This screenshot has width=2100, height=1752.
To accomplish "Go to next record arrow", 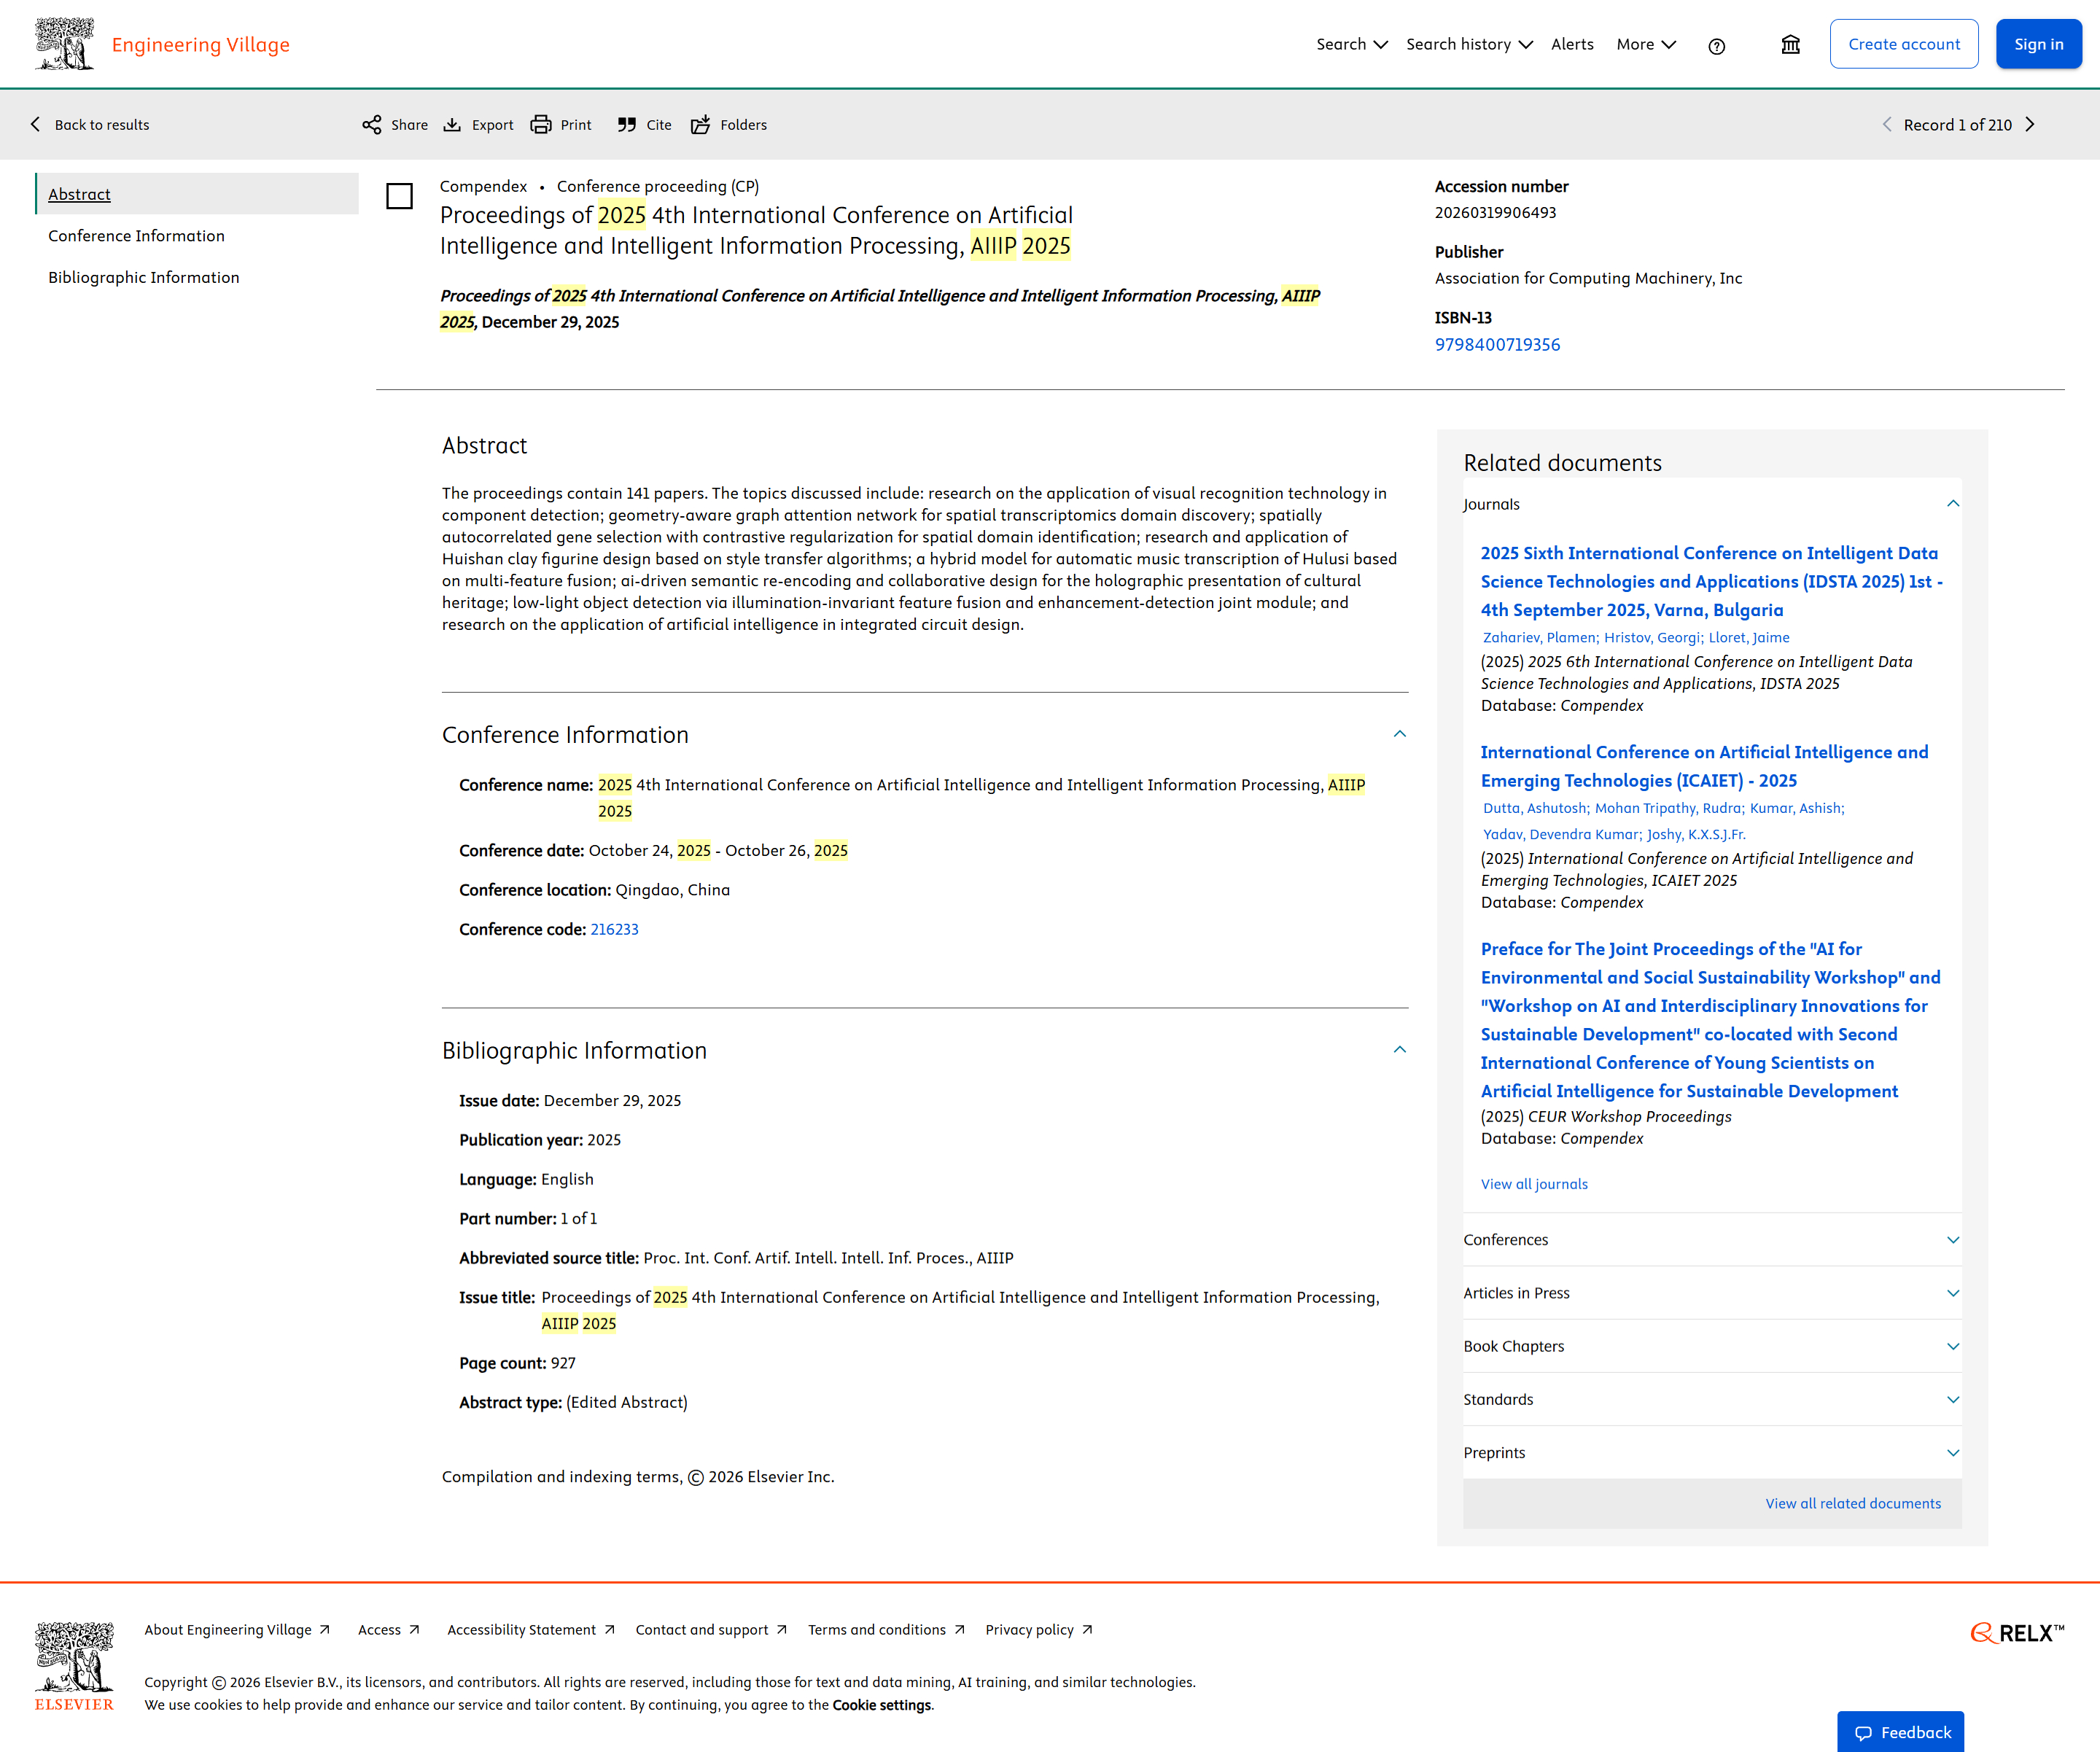I will (2030, 125).
